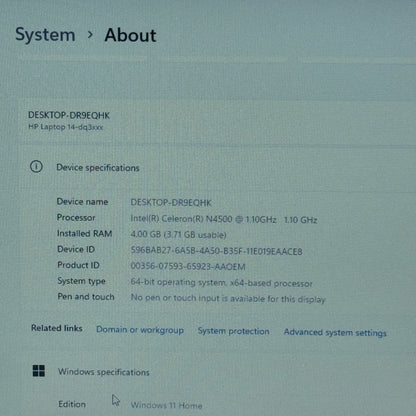Select the System type label
The width and height of the screenshot is (416, 416).
[x=81, y=281]
